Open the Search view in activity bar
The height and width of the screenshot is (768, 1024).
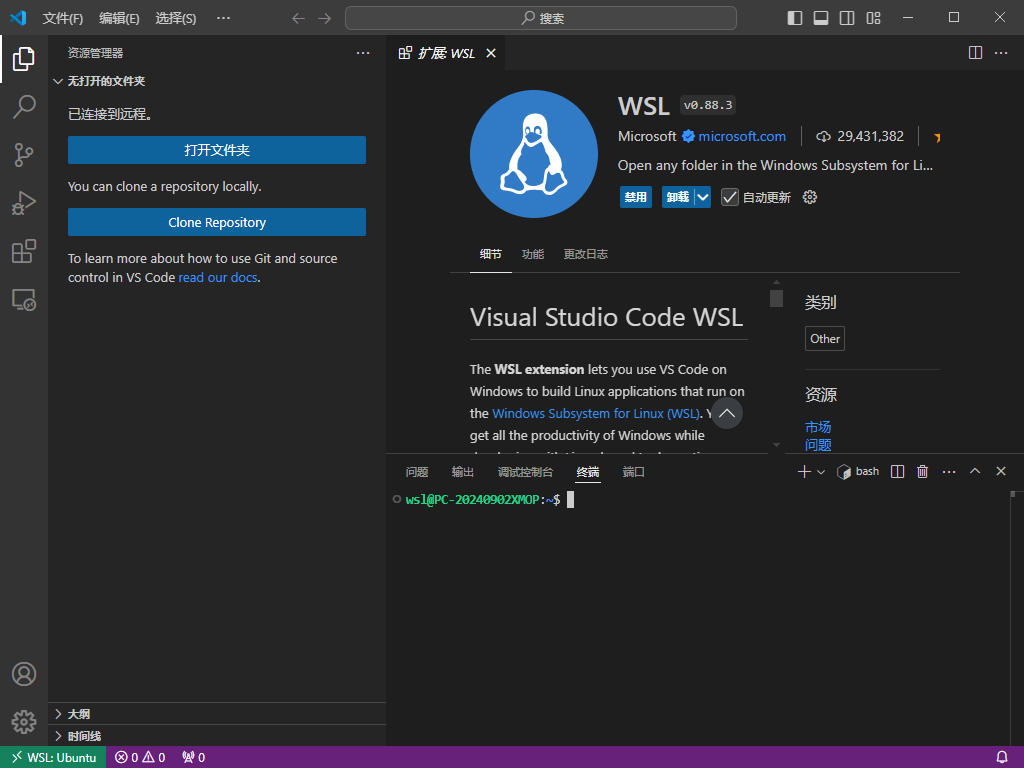[x=24, y=106]
